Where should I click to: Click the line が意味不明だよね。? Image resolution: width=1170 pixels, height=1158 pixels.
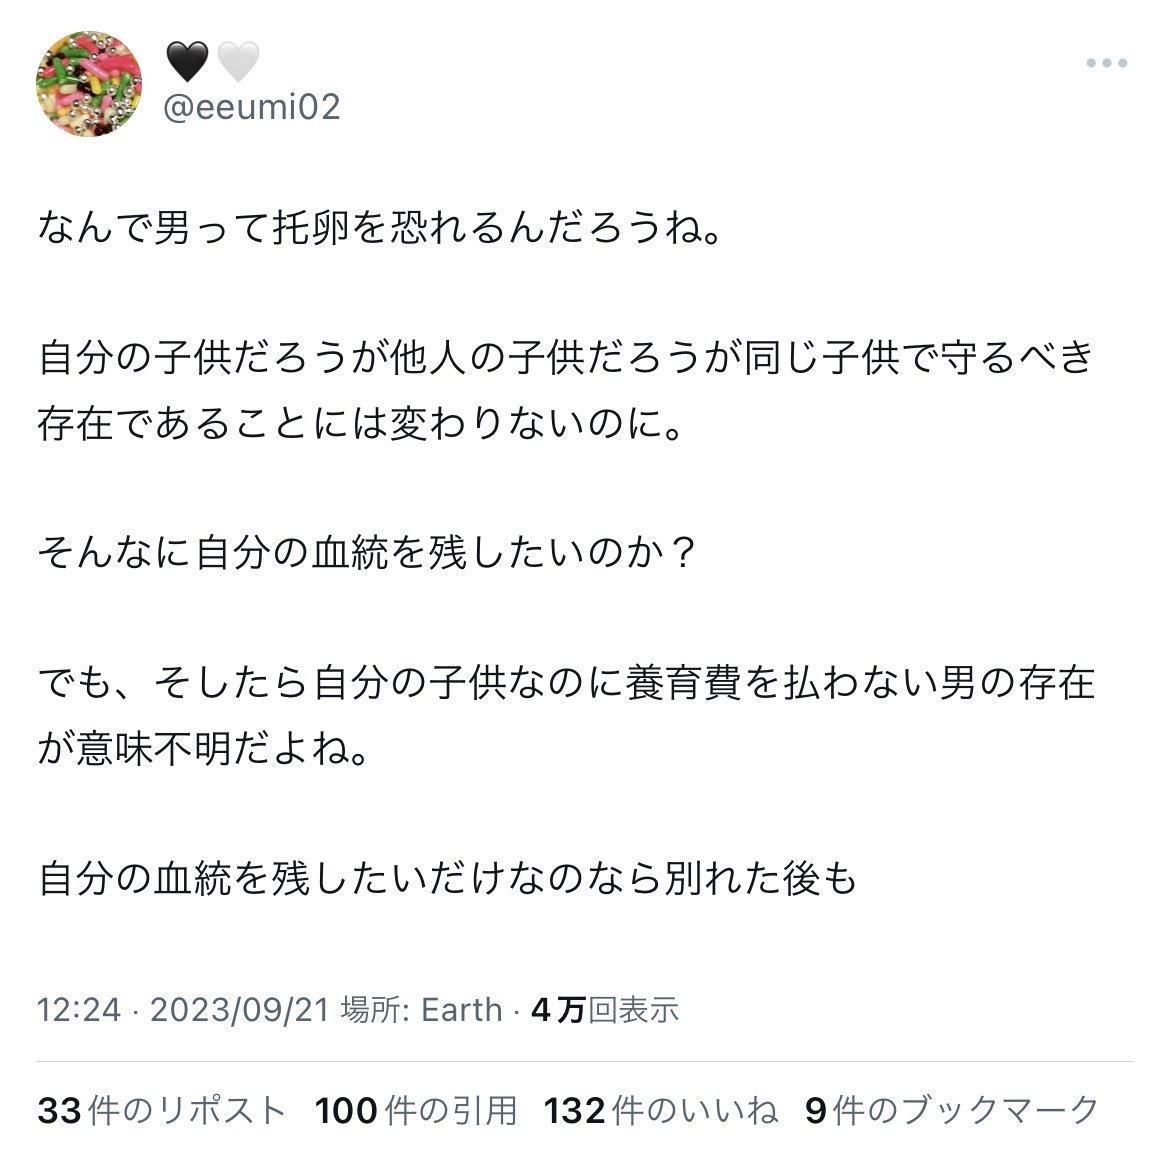pos(204,748)
